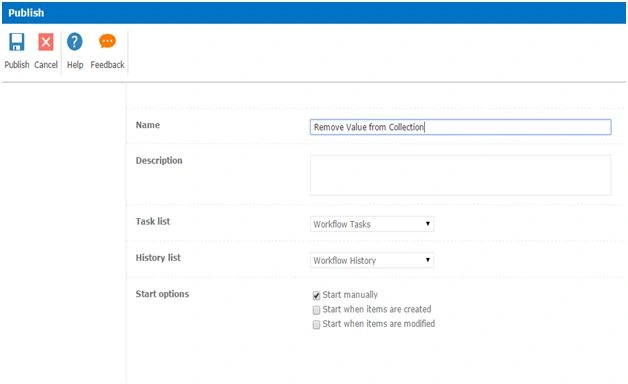Click into the Name text field
The image size is (628, 384).
tap(460, 127)
